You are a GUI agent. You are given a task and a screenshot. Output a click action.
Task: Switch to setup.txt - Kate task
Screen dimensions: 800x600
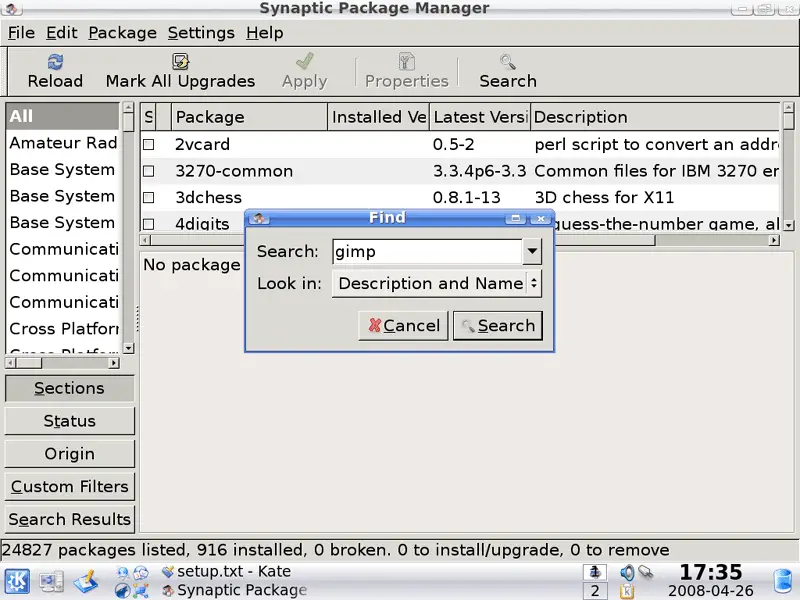226,571
